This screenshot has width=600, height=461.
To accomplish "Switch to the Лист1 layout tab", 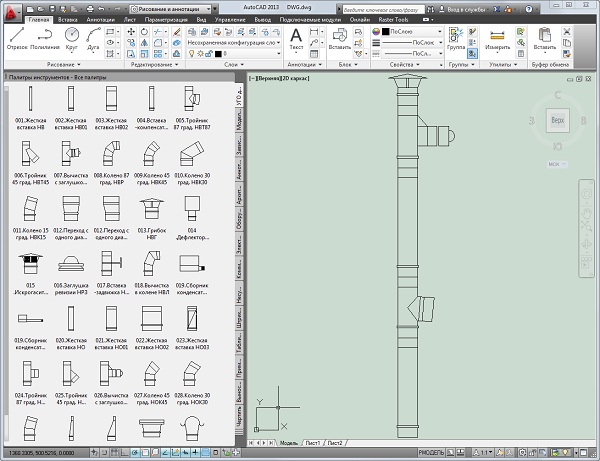I will coord(313,441).
